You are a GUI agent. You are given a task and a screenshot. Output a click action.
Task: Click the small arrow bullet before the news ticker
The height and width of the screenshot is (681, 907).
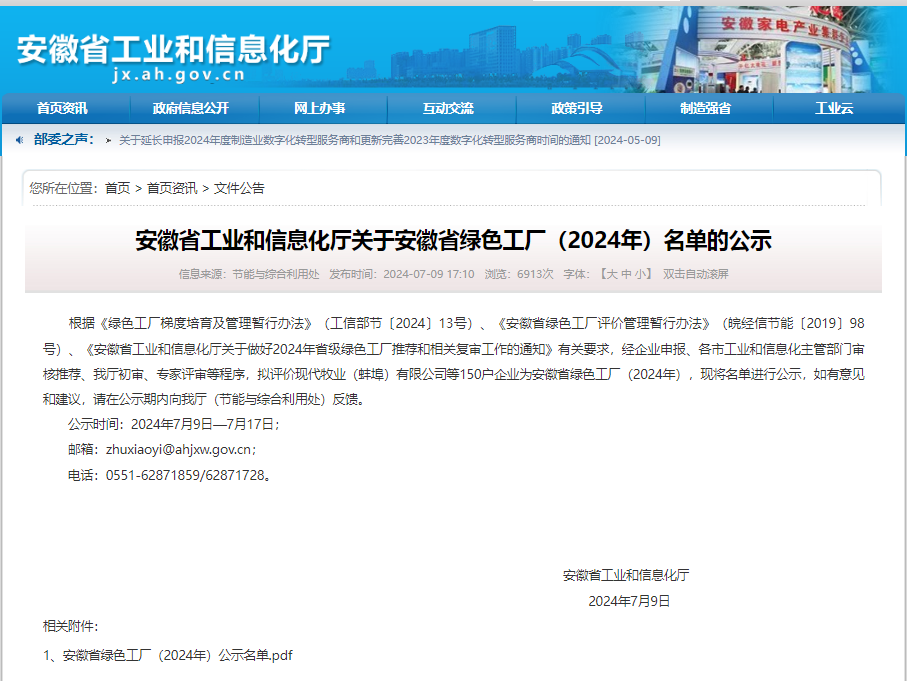(x=108, y=141)
